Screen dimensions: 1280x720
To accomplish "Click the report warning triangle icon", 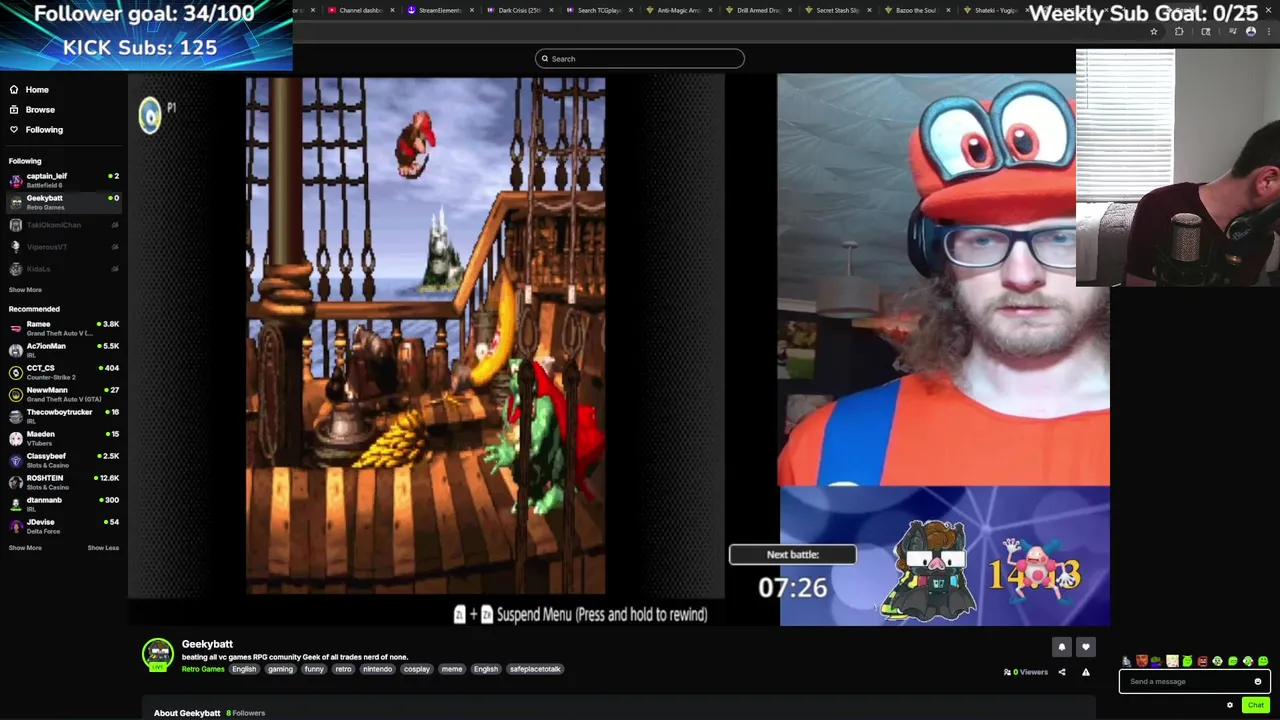I will point(1086,672).
